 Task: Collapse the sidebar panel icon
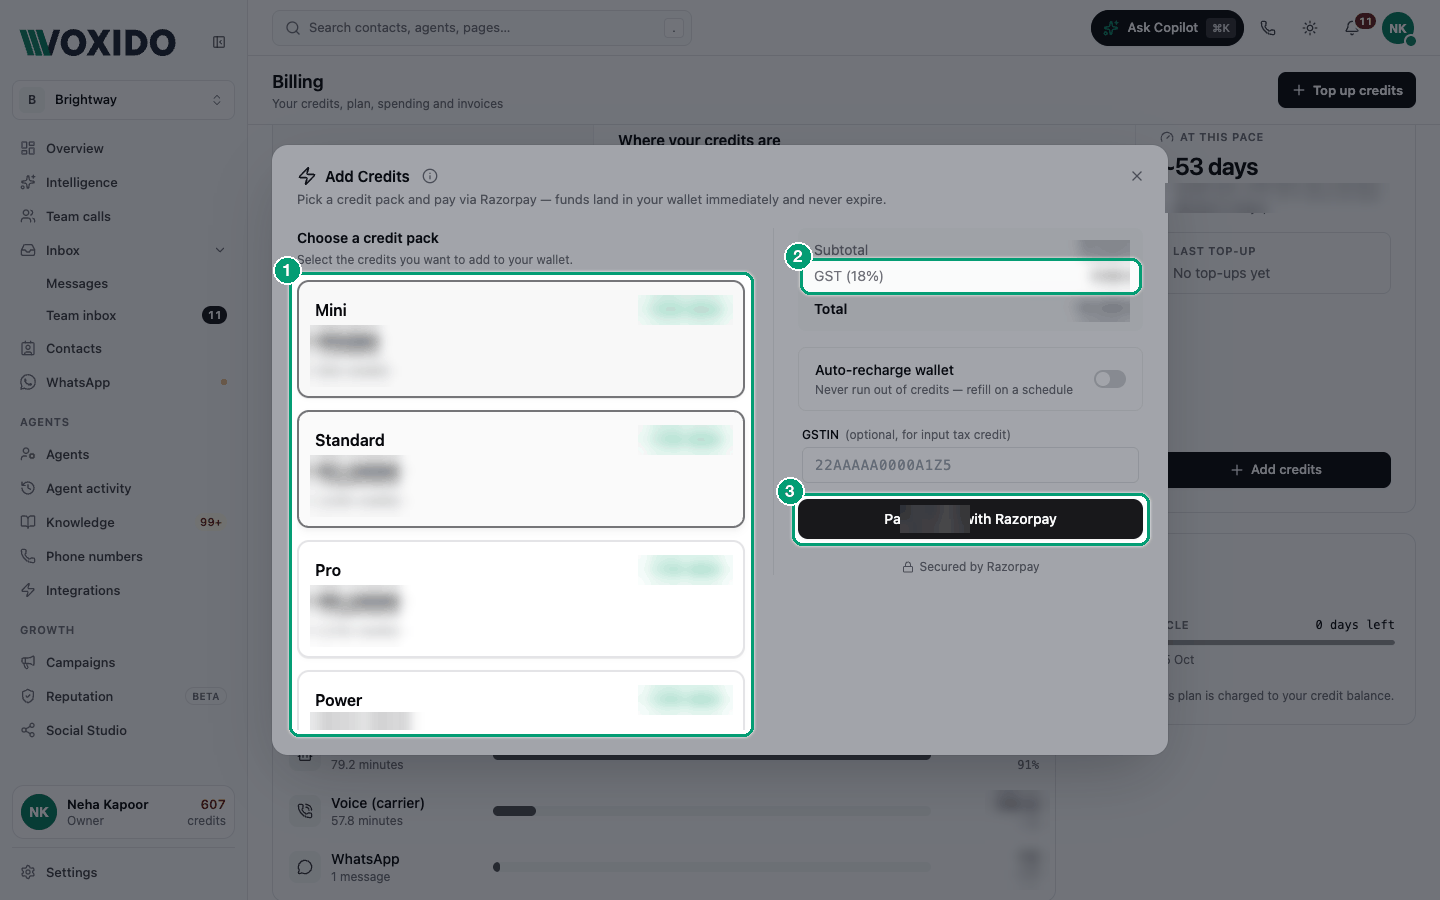[219, 42]
